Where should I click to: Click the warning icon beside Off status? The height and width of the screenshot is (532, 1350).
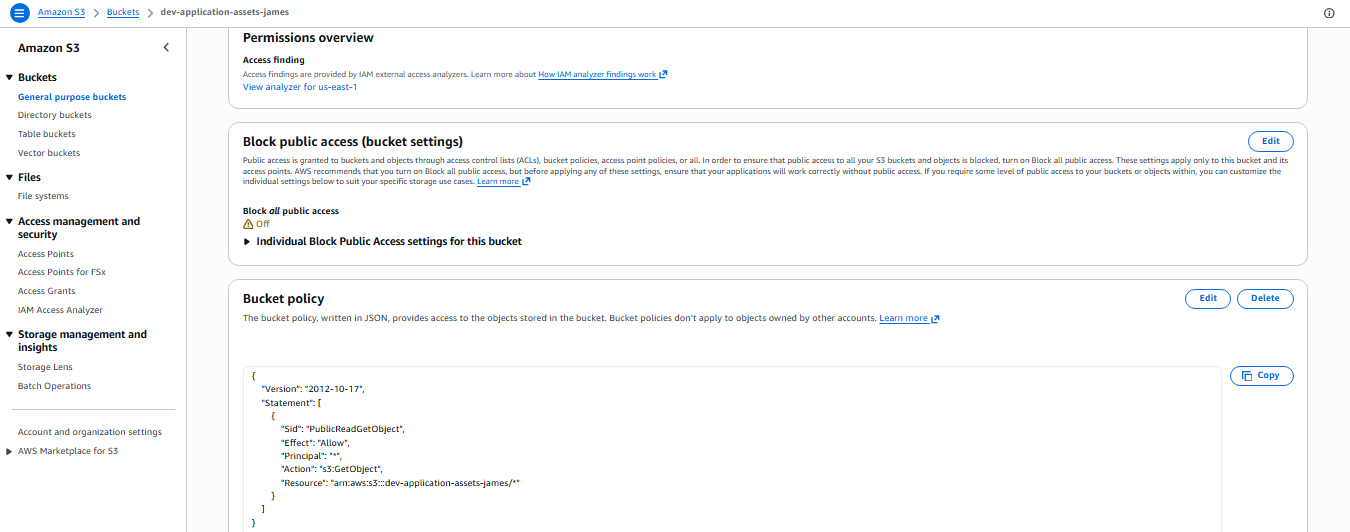248,224
